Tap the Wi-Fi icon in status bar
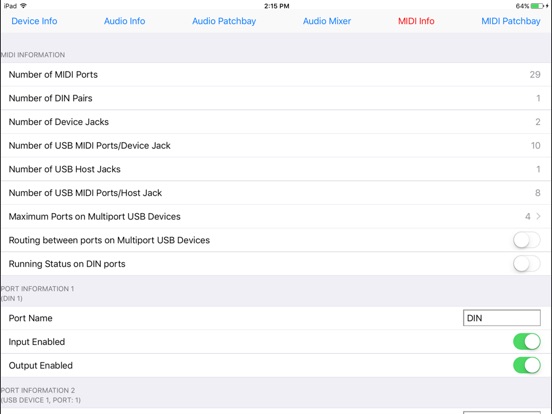Viewport: 552px width, 414px height. (x=24, y=6)
